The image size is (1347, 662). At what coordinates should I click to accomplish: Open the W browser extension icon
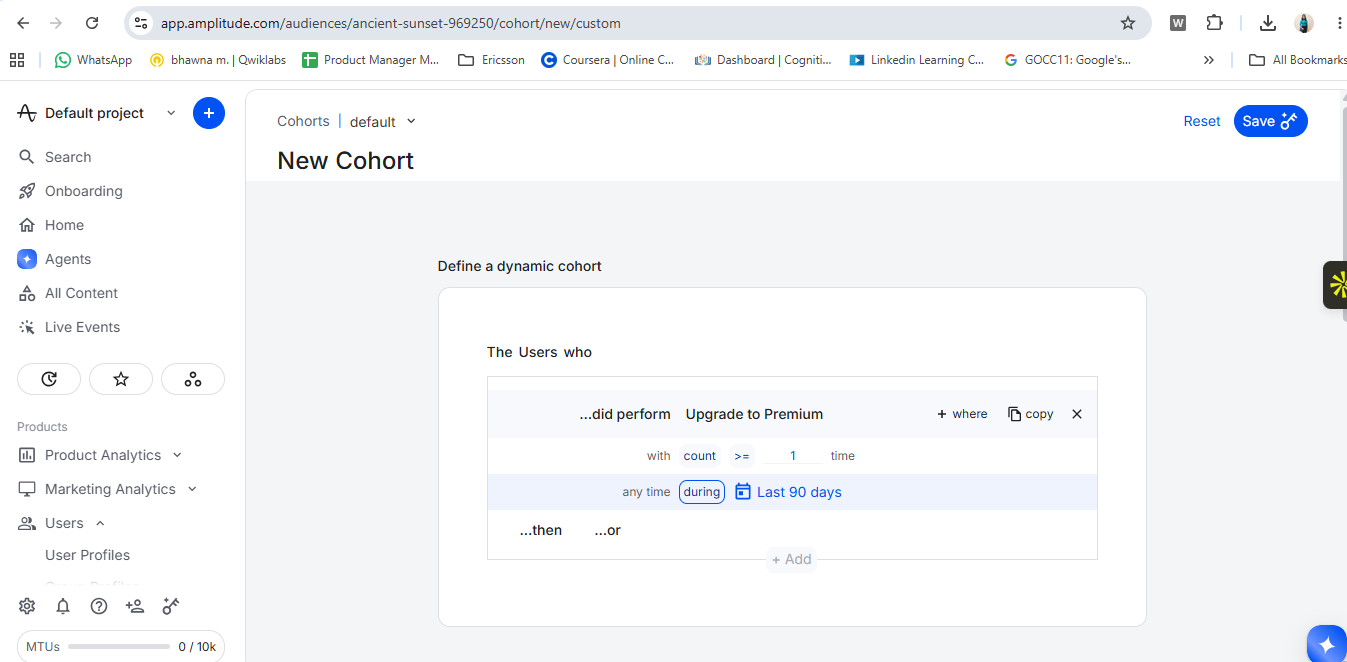pyautogui.click(x=1178, y=23)
